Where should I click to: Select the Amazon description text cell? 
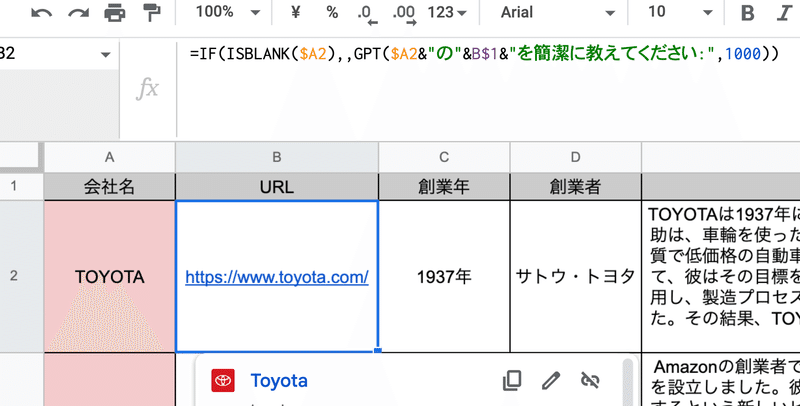click(721, 379)
